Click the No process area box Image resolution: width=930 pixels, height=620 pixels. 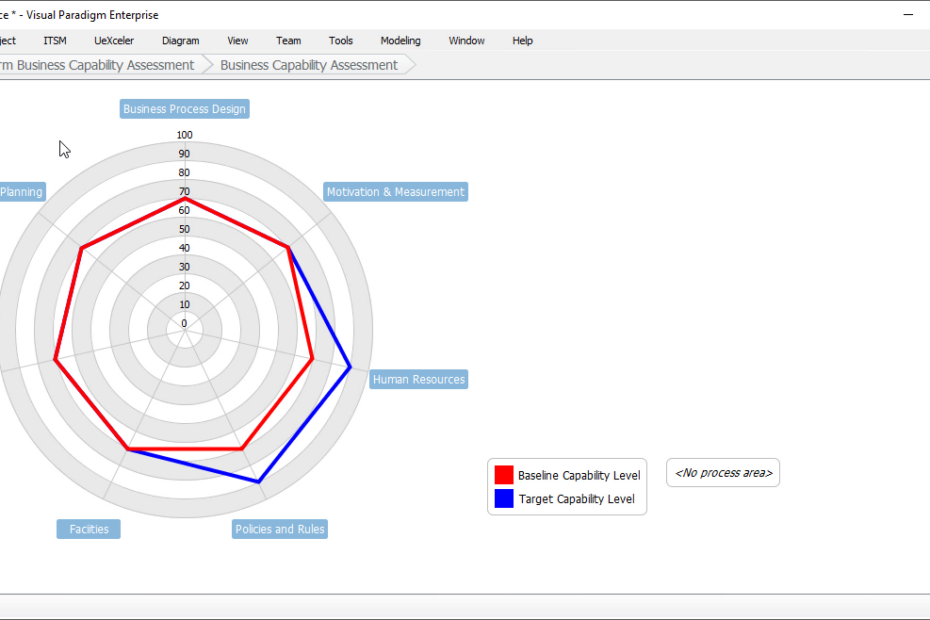[x=723, y=473]
